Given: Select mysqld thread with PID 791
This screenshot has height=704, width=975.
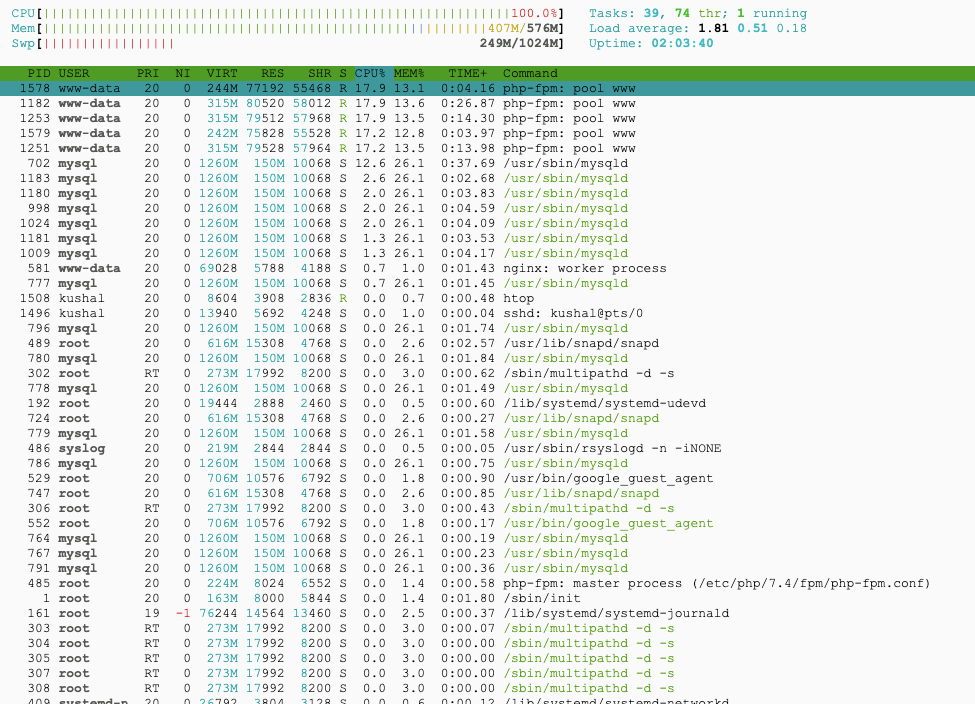Looking at the screenshot, I should (x=488, y=568).
